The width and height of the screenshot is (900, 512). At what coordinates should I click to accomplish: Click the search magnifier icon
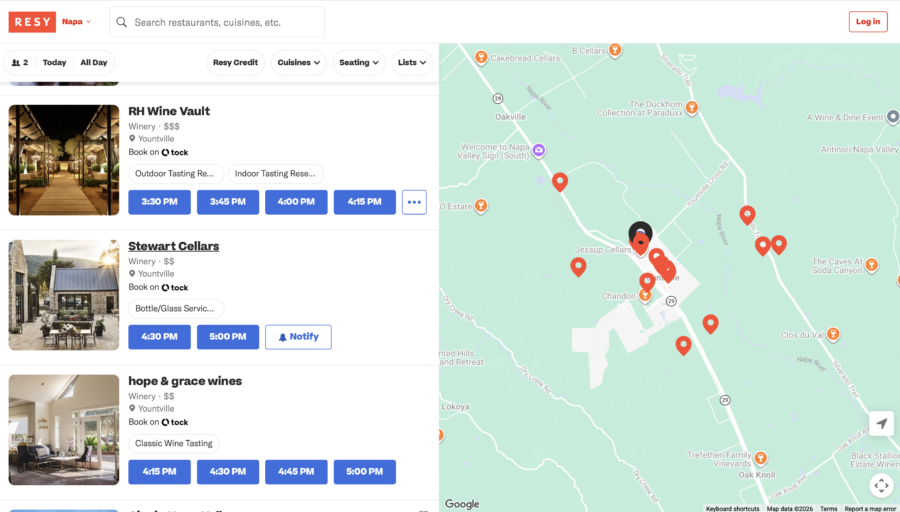tap(121, 22)
